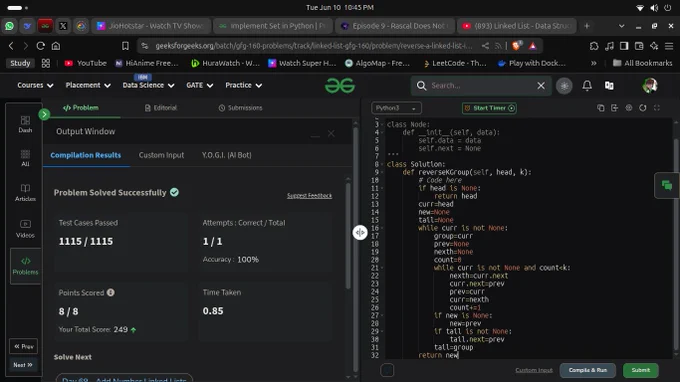
Task: Switch to the pinned GeeksforGeeks tab
Action: pos(45,26)
